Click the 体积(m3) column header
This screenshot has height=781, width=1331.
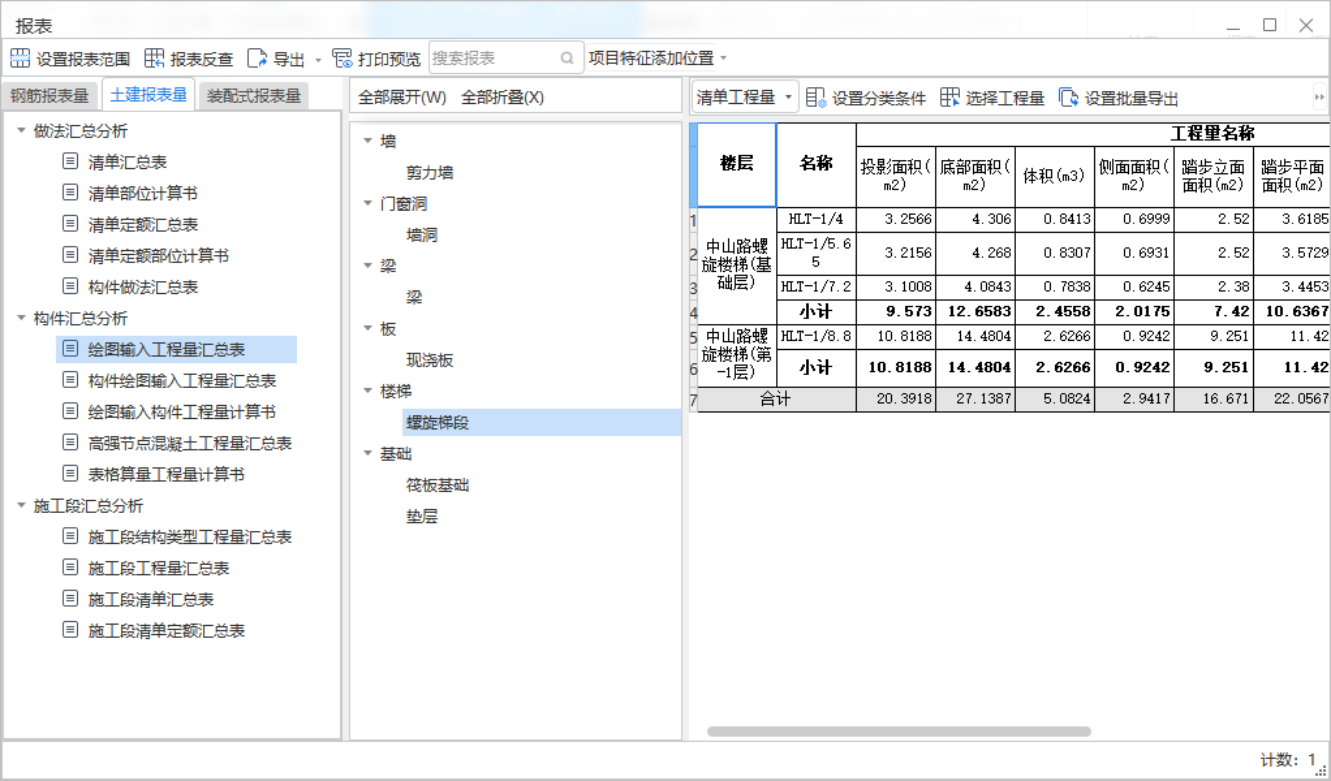pyautogui.click(x=1054, y=176)
